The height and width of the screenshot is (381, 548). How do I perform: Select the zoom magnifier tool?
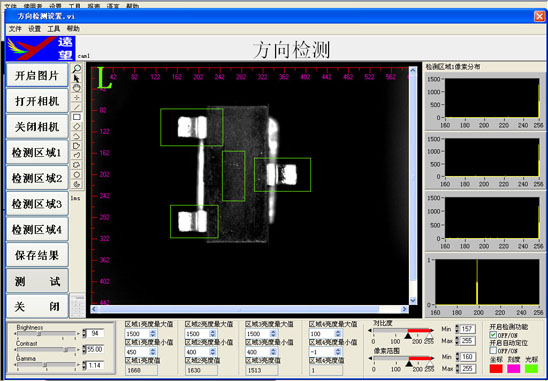77,68
